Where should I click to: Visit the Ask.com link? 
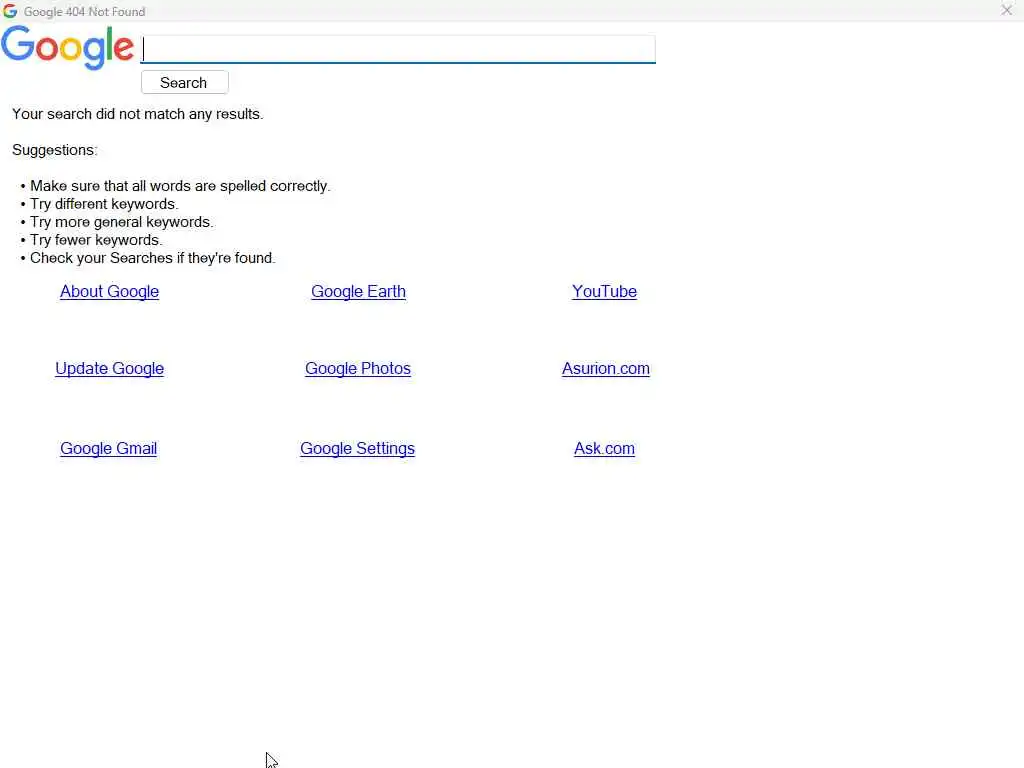tap(604, 449)
